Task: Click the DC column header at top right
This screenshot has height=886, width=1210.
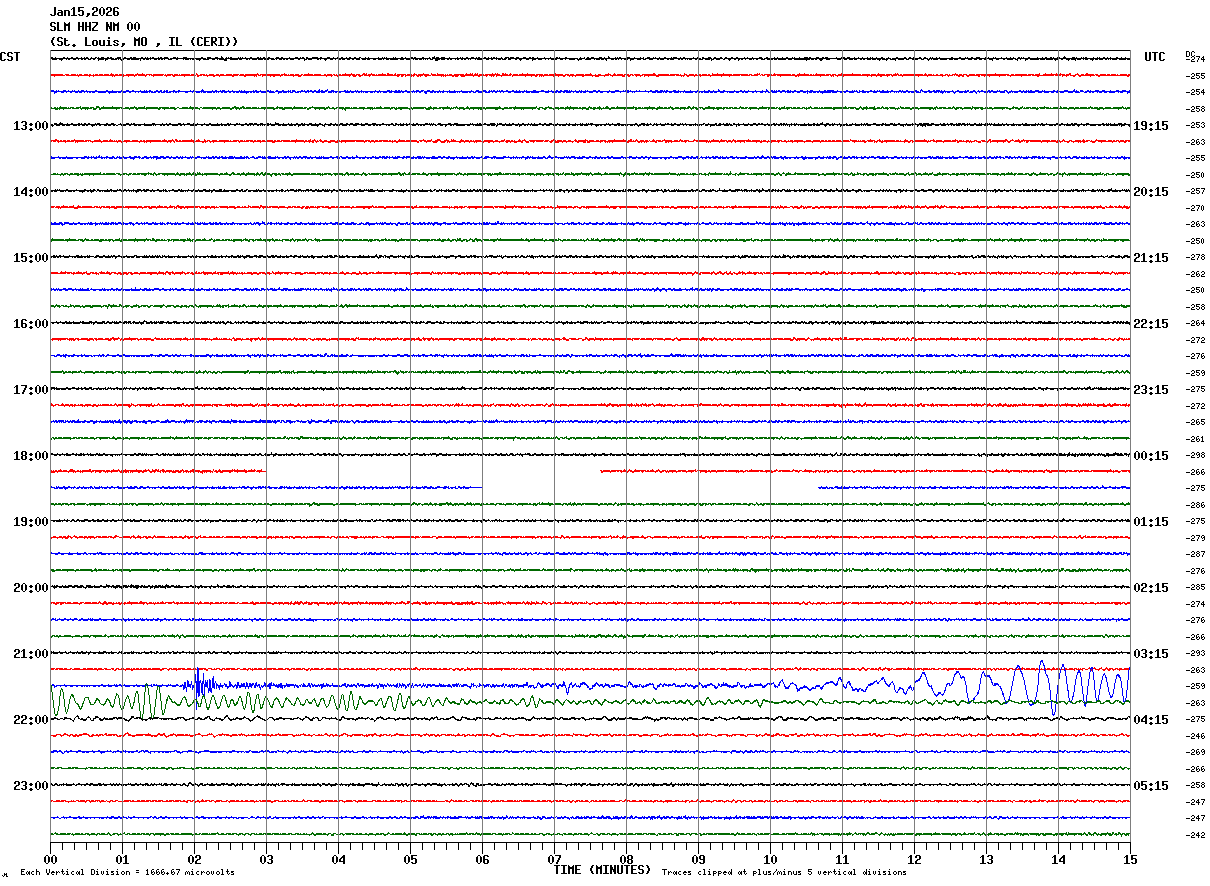Action: click(1190, 53)
